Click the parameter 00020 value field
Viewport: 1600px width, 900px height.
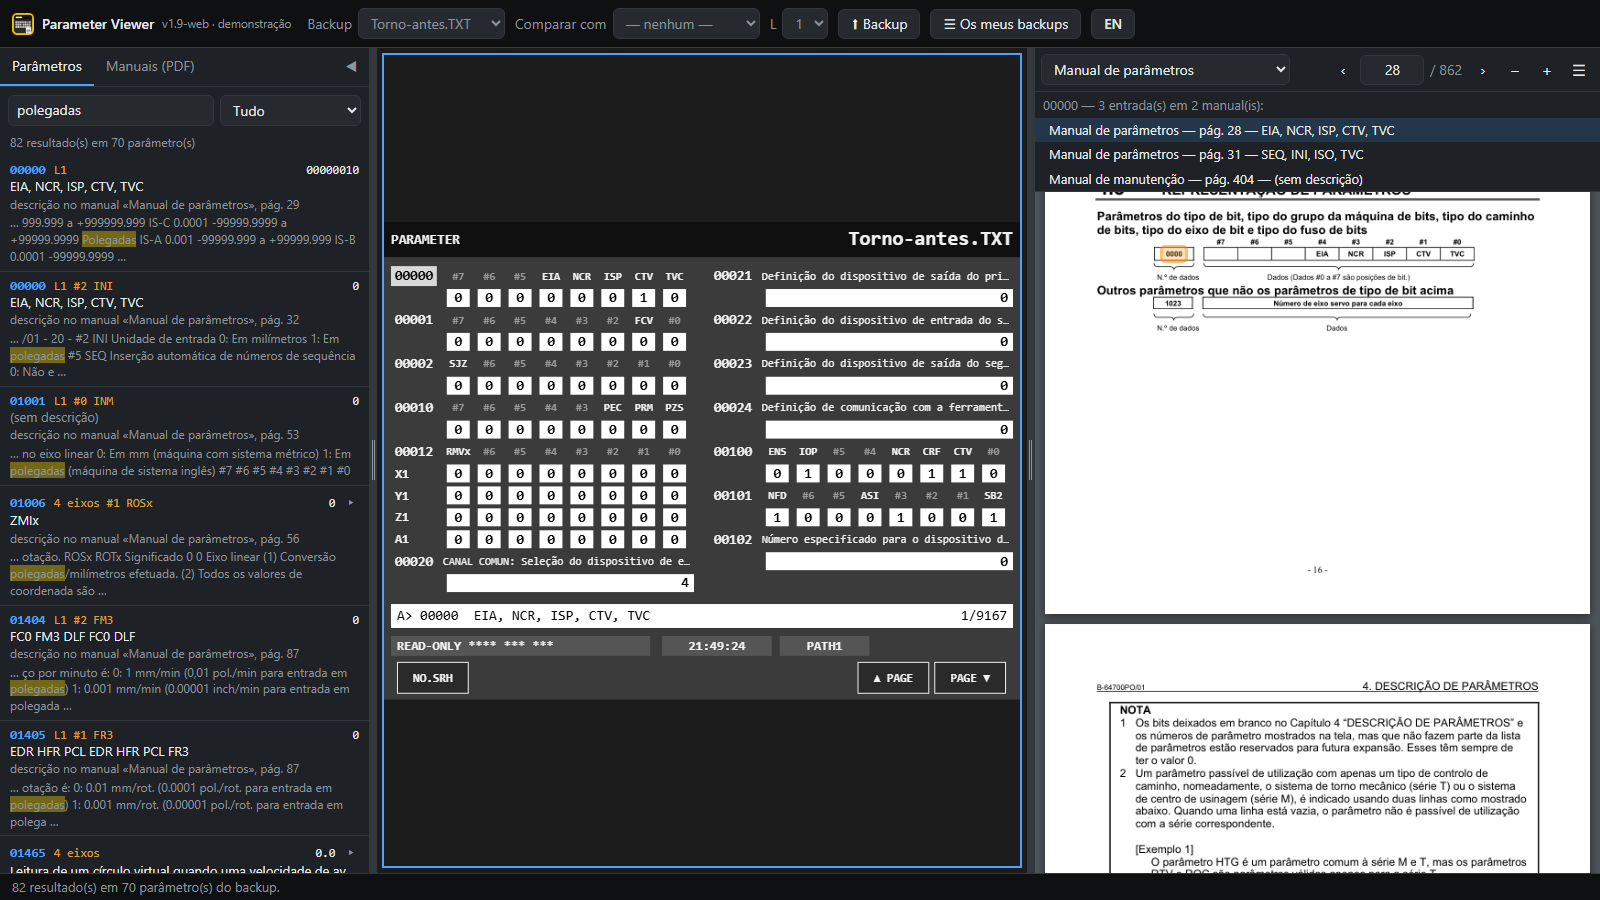pos(570,583)
